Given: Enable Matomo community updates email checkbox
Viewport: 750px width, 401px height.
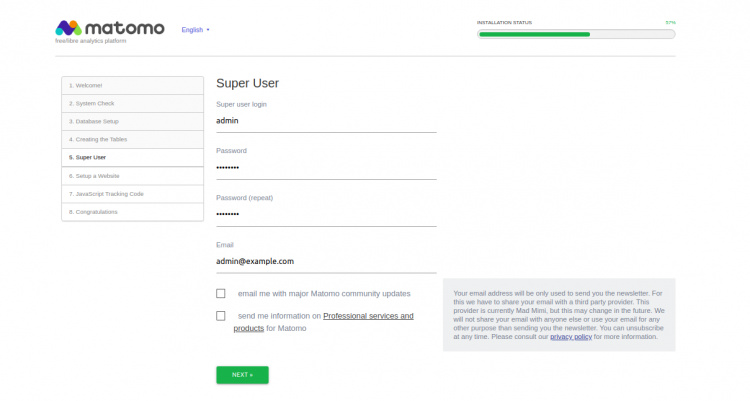Looking at the screenshot, I should 221,294.
